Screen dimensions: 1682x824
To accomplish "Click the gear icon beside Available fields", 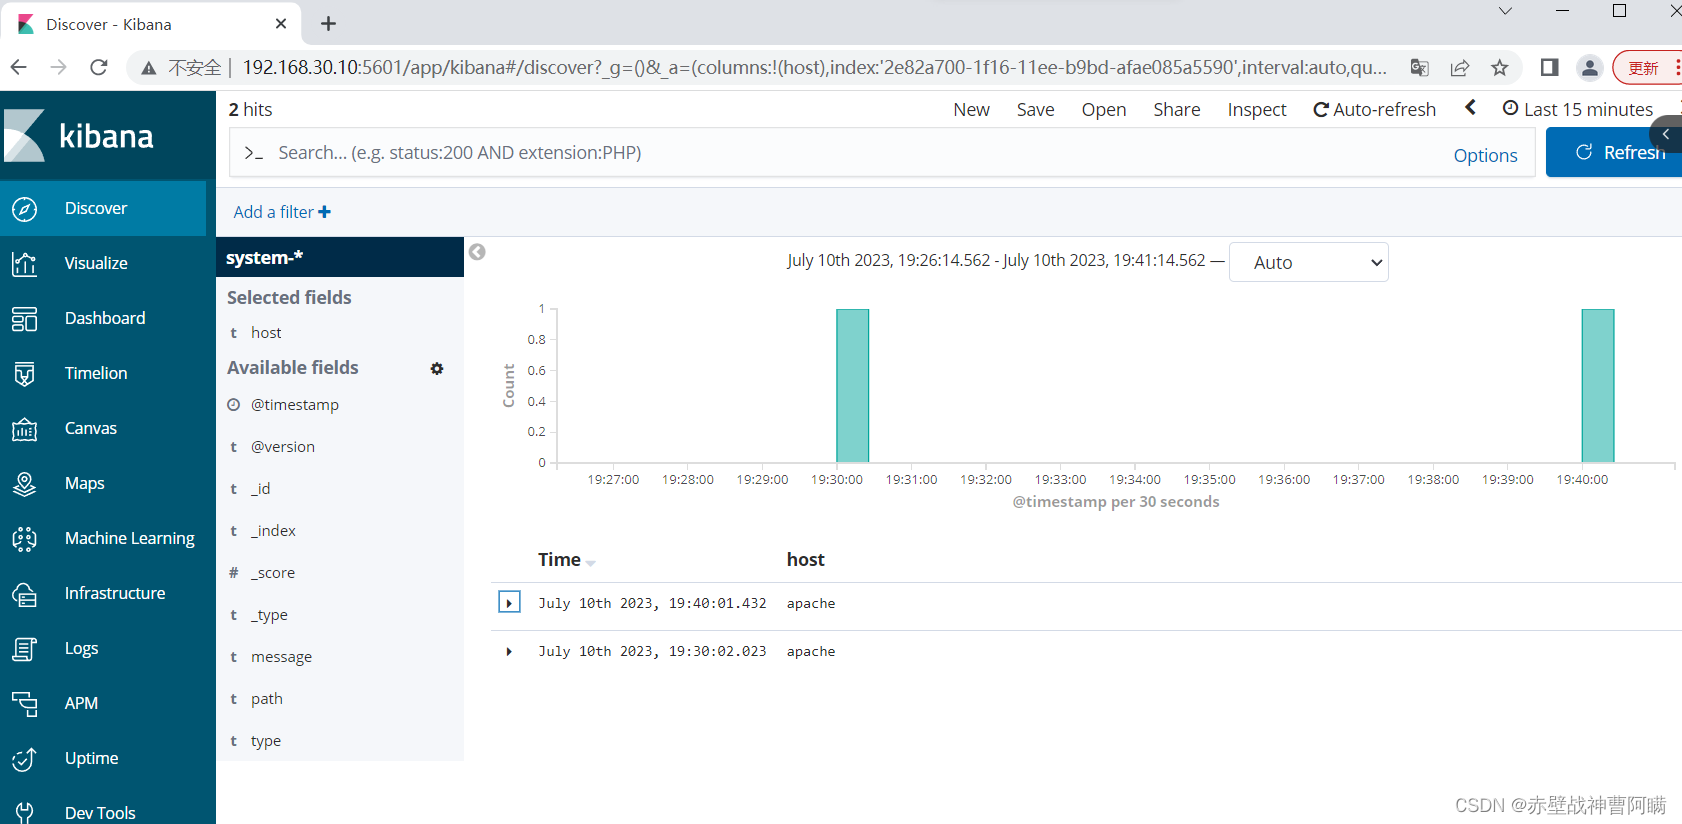I will click(x=437, y=369).
